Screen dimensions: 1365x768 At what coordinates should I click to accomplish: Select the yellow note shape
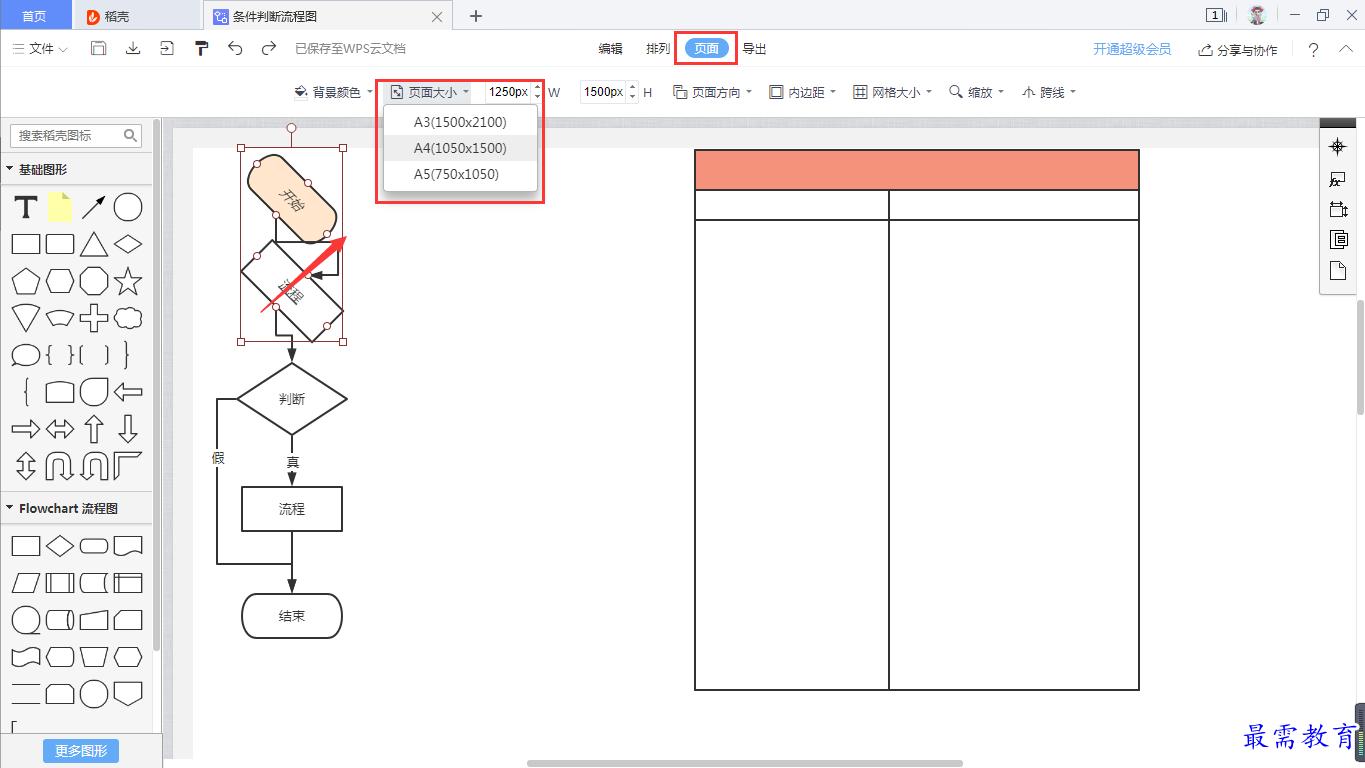click(60, 207)
